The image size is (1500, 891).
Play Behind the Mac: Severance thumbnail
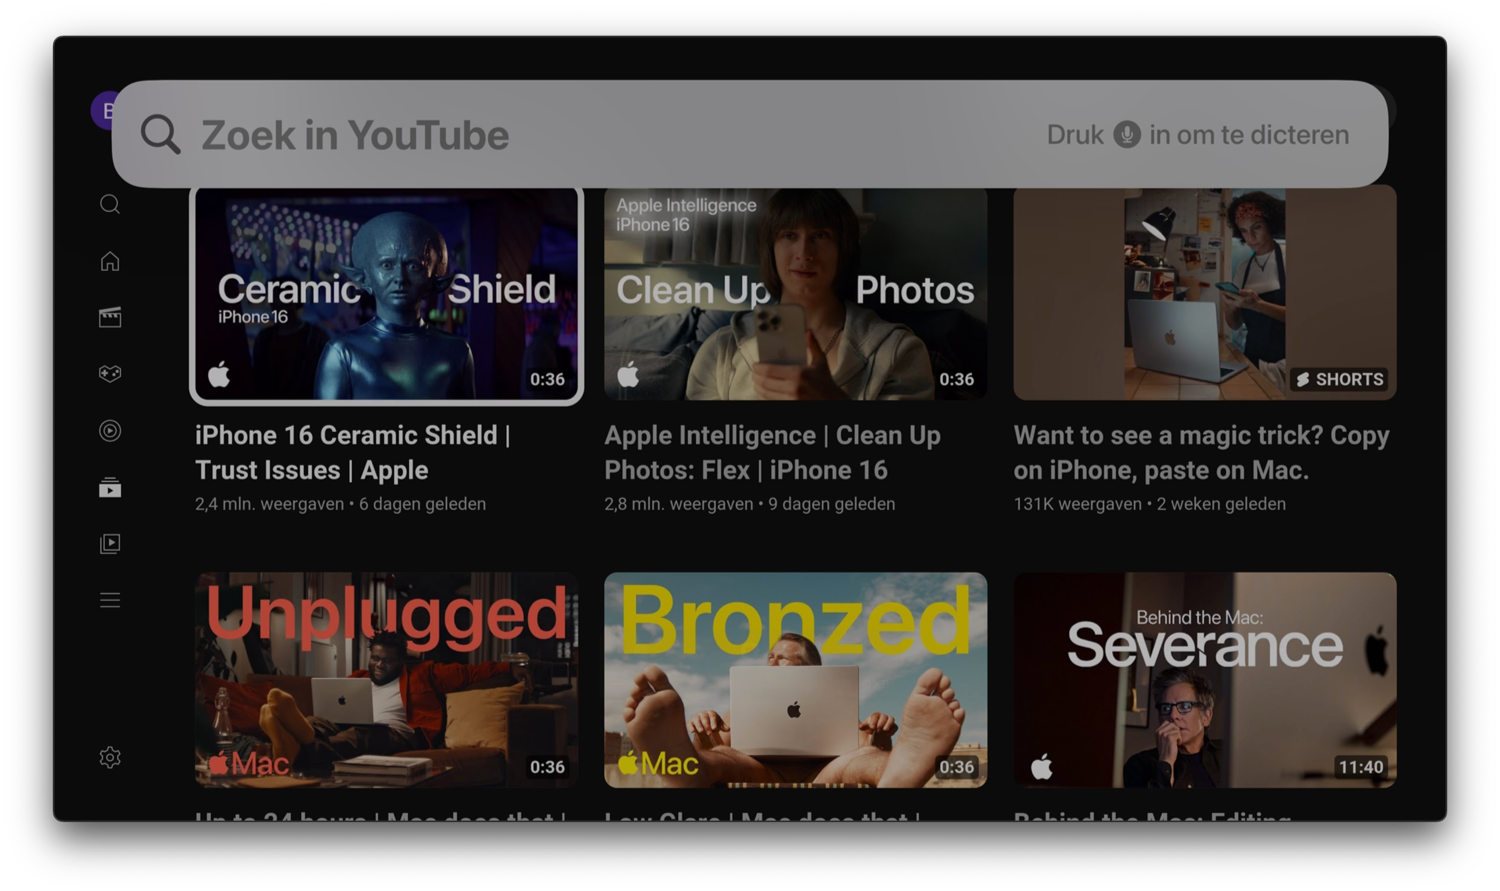point(1205,680)
